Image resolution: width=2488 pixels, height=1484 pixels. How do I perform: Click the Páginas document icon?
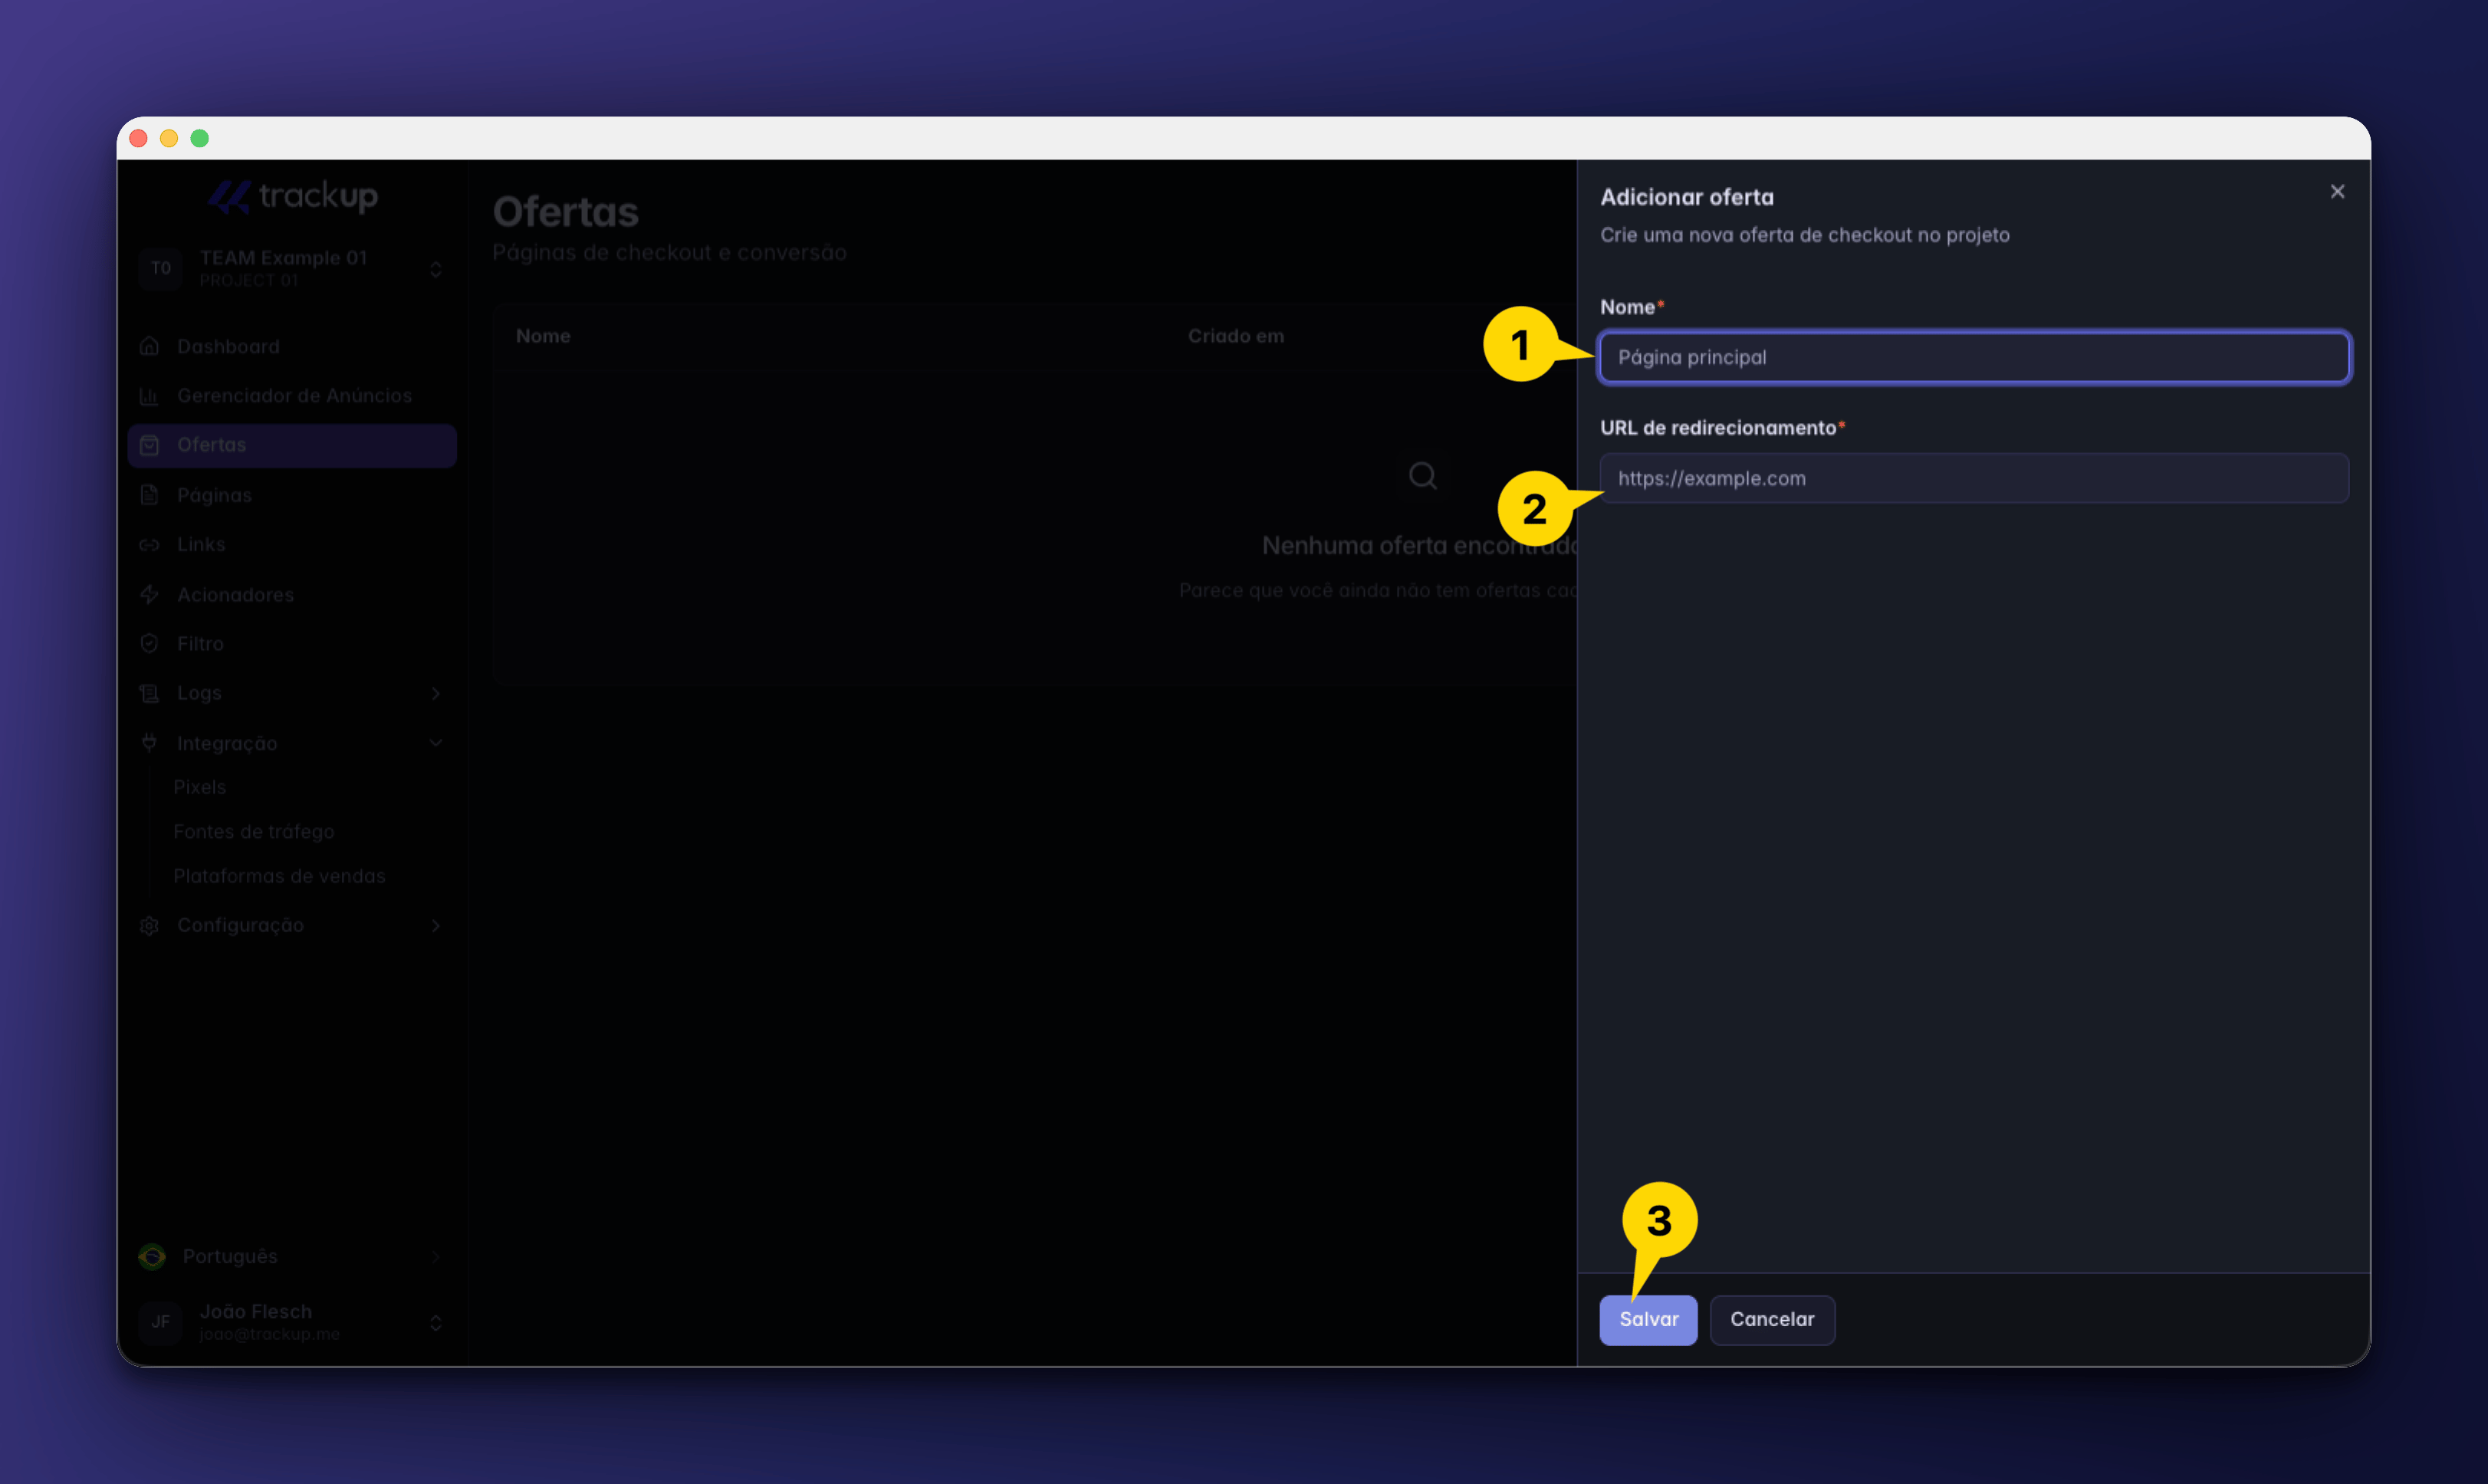[149, 495]
